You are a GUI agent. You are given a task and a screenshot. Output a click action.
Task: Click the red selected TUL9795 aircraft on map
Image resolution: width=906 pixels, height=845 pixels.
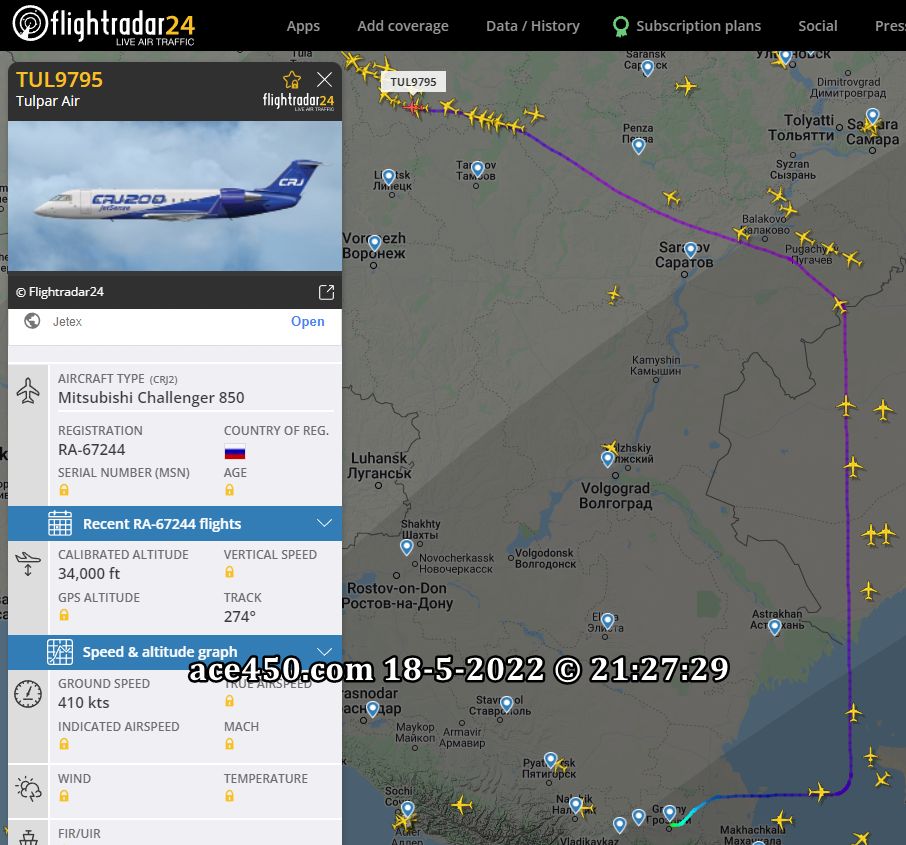coord(413,107)
